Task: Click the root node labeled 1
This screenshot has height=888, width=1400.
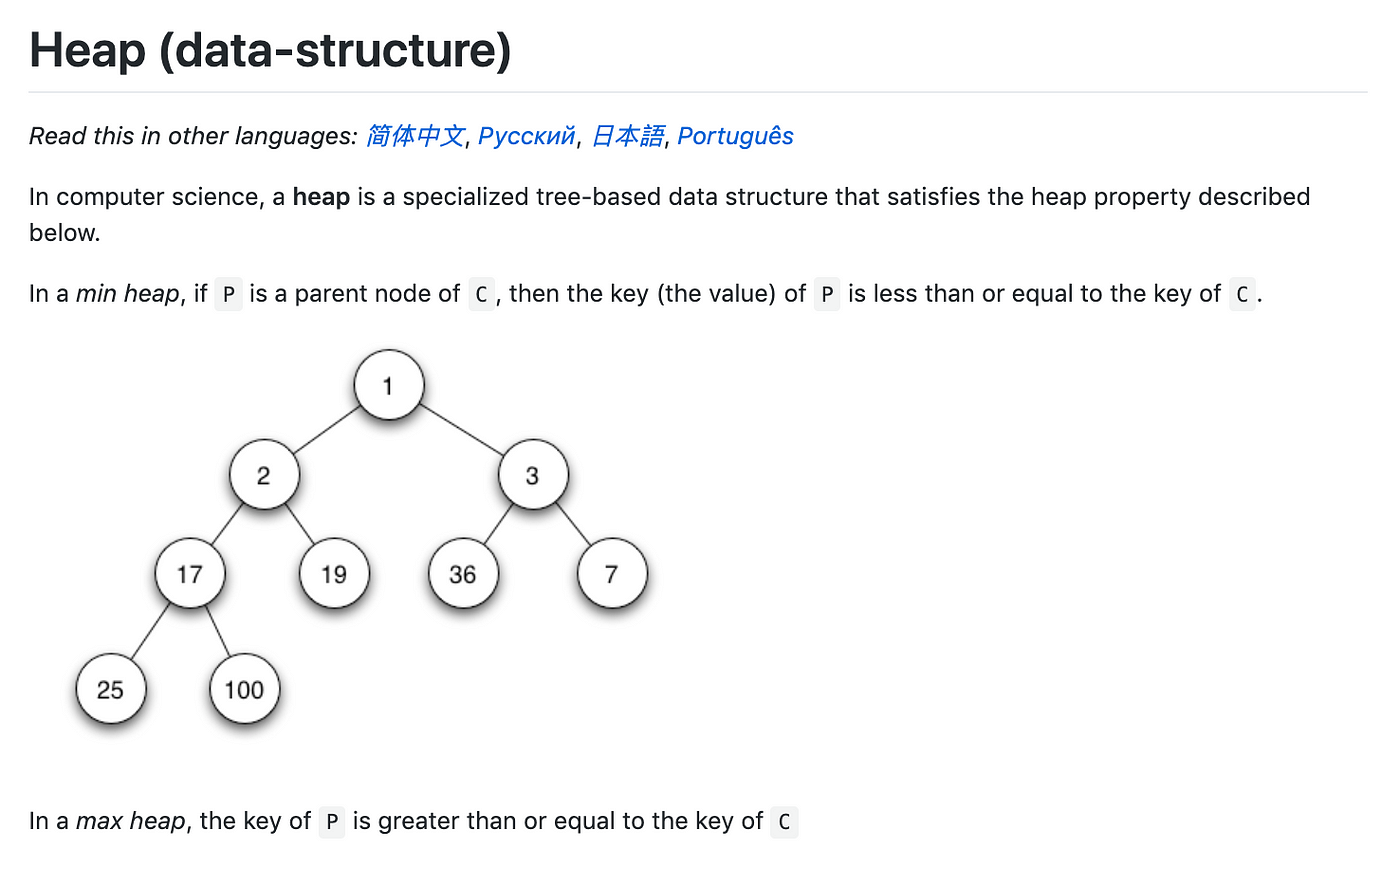Action: 389,385
